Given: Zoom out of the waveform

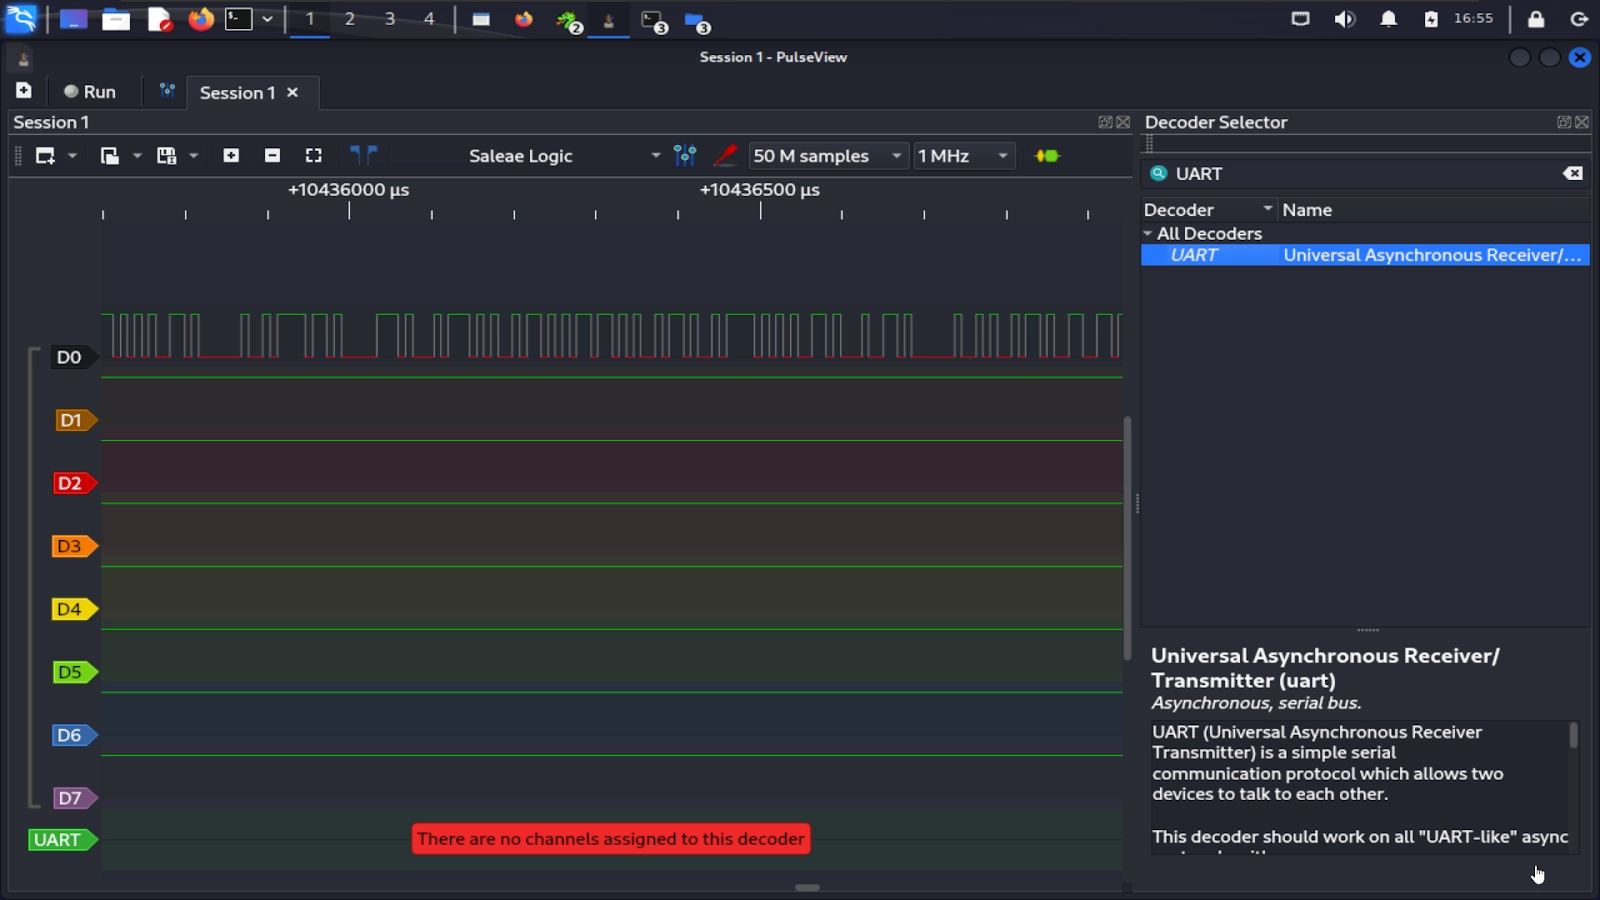Looking at the screenshot, I should [x=272, y=156].
